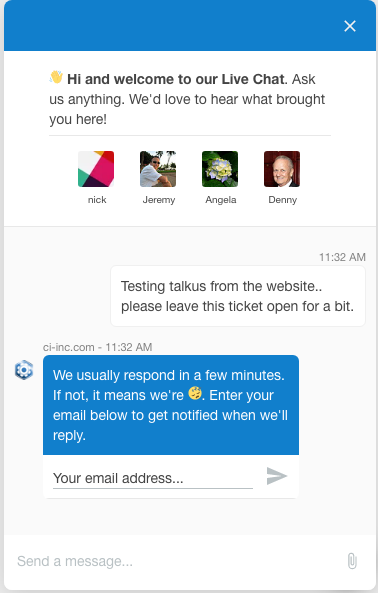
Task: Click the waving hand emoji
Action: 56,77
